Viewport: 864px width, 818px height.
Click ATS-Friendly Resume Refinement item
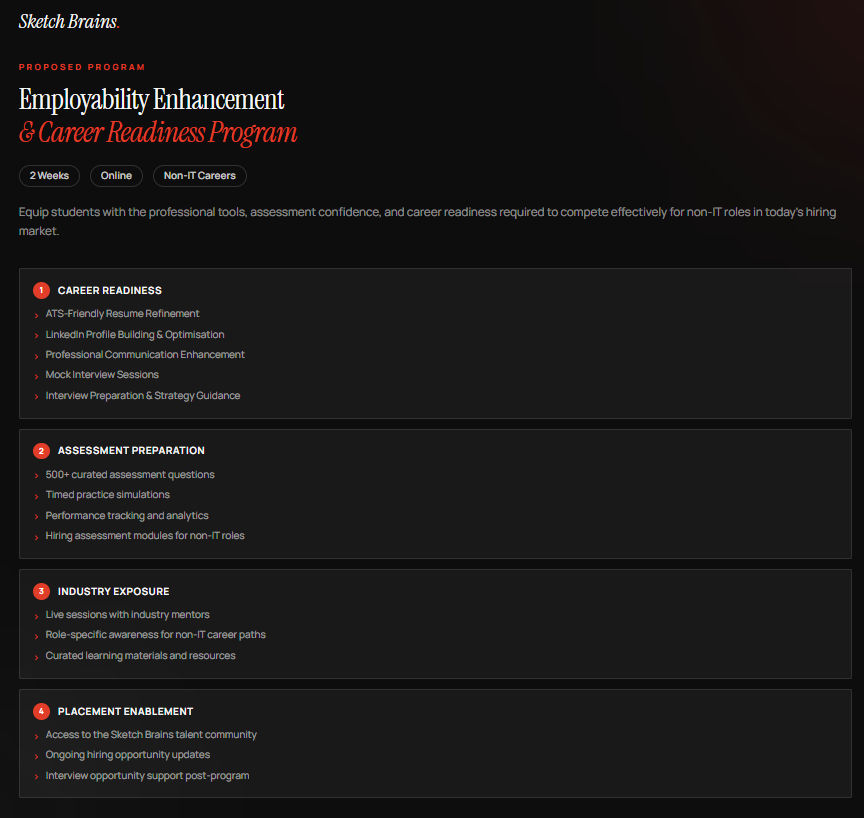point(122,313)
